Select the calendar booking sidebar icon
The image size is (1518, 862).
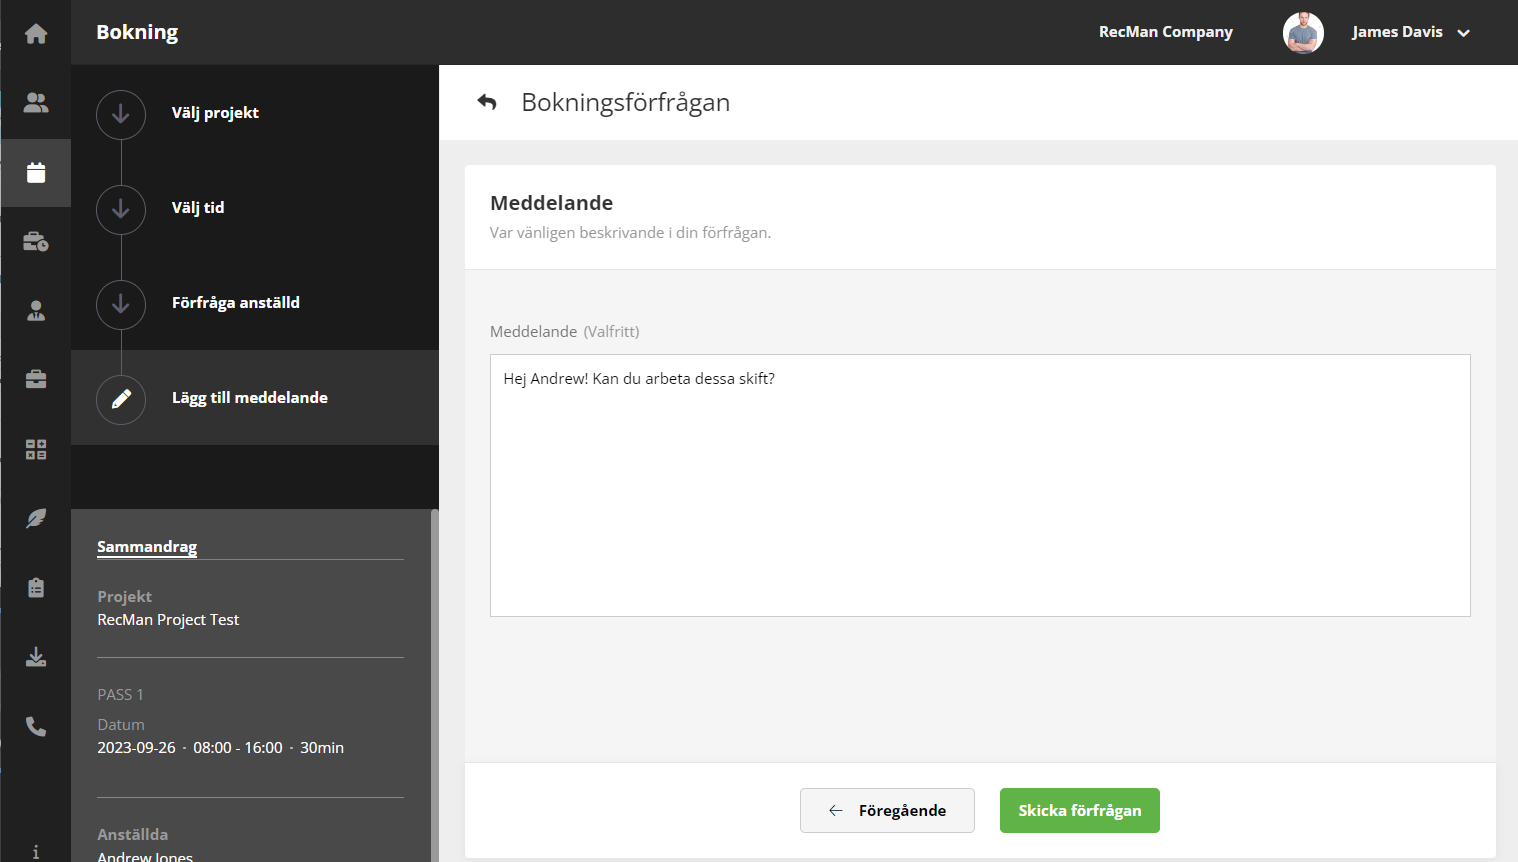[x=36, y=173]
